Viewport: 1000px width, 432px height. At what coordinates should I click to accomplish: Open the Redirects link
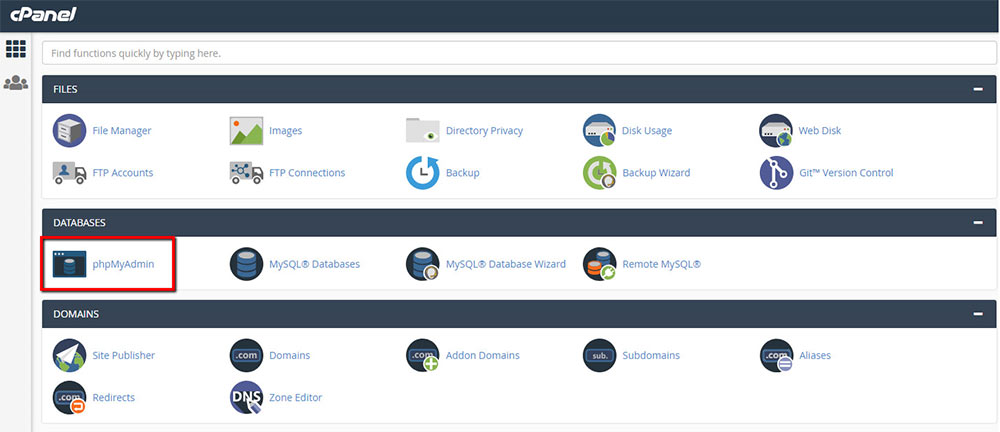click(x=114, y=398)
